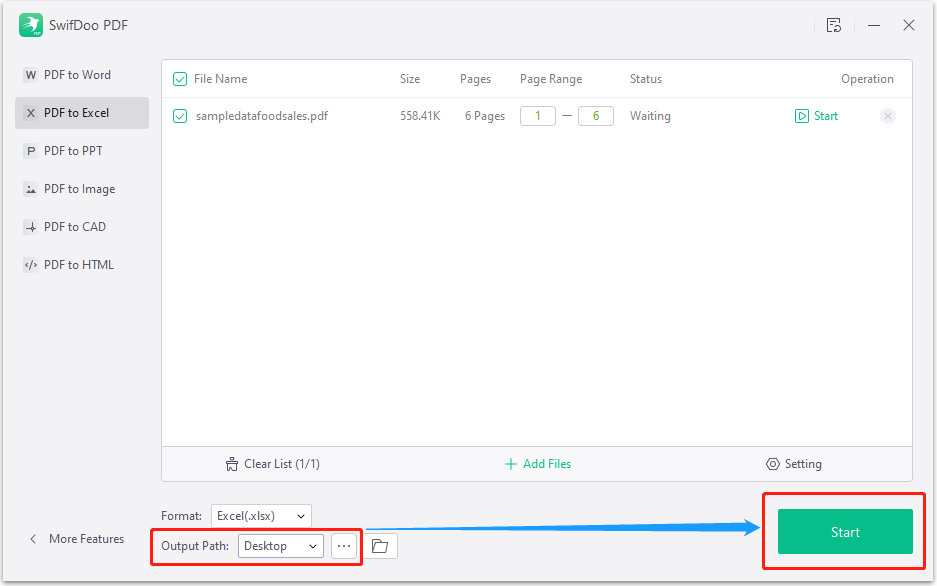Image resolution: width=937 pixels, height=586 pixels.
Task: Click the Operation column header
Action: click(867, 79)
